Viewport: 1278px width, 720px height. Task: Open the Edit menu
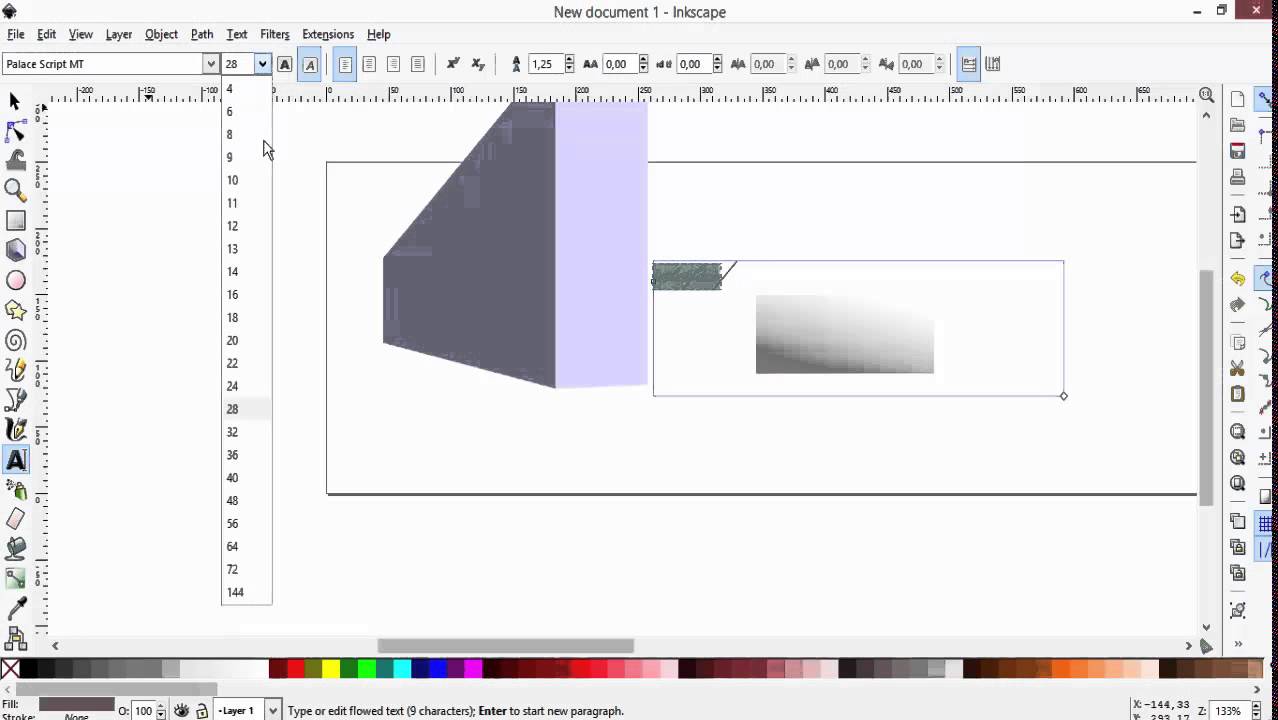tap(47, 34)
